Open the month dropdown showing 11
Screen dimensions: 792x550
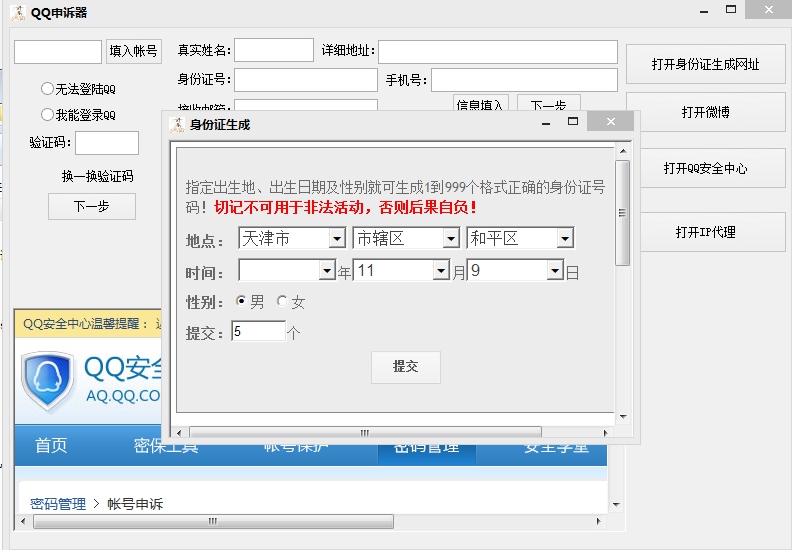[440, 271]
